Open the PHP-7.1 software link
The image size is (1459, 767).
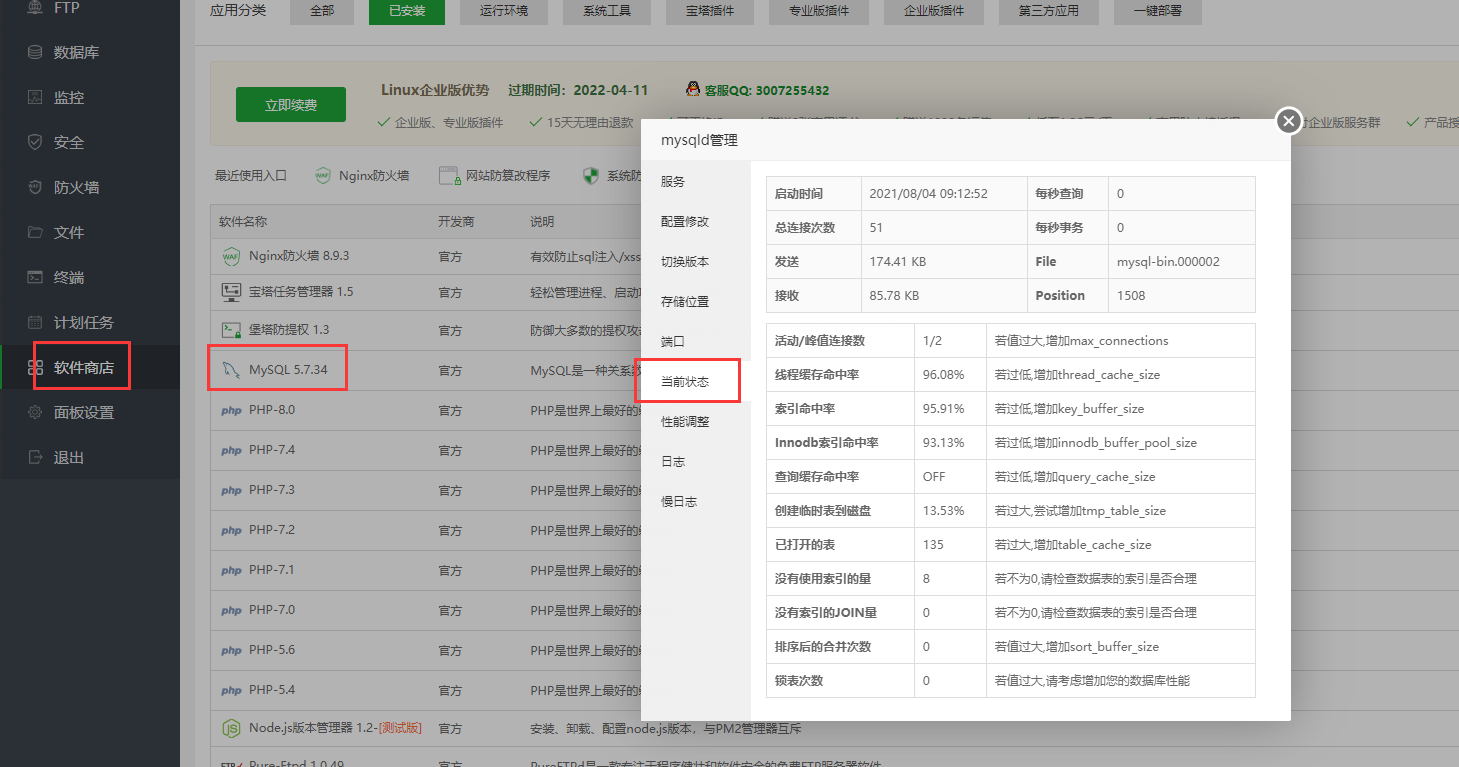coord(272,570)
